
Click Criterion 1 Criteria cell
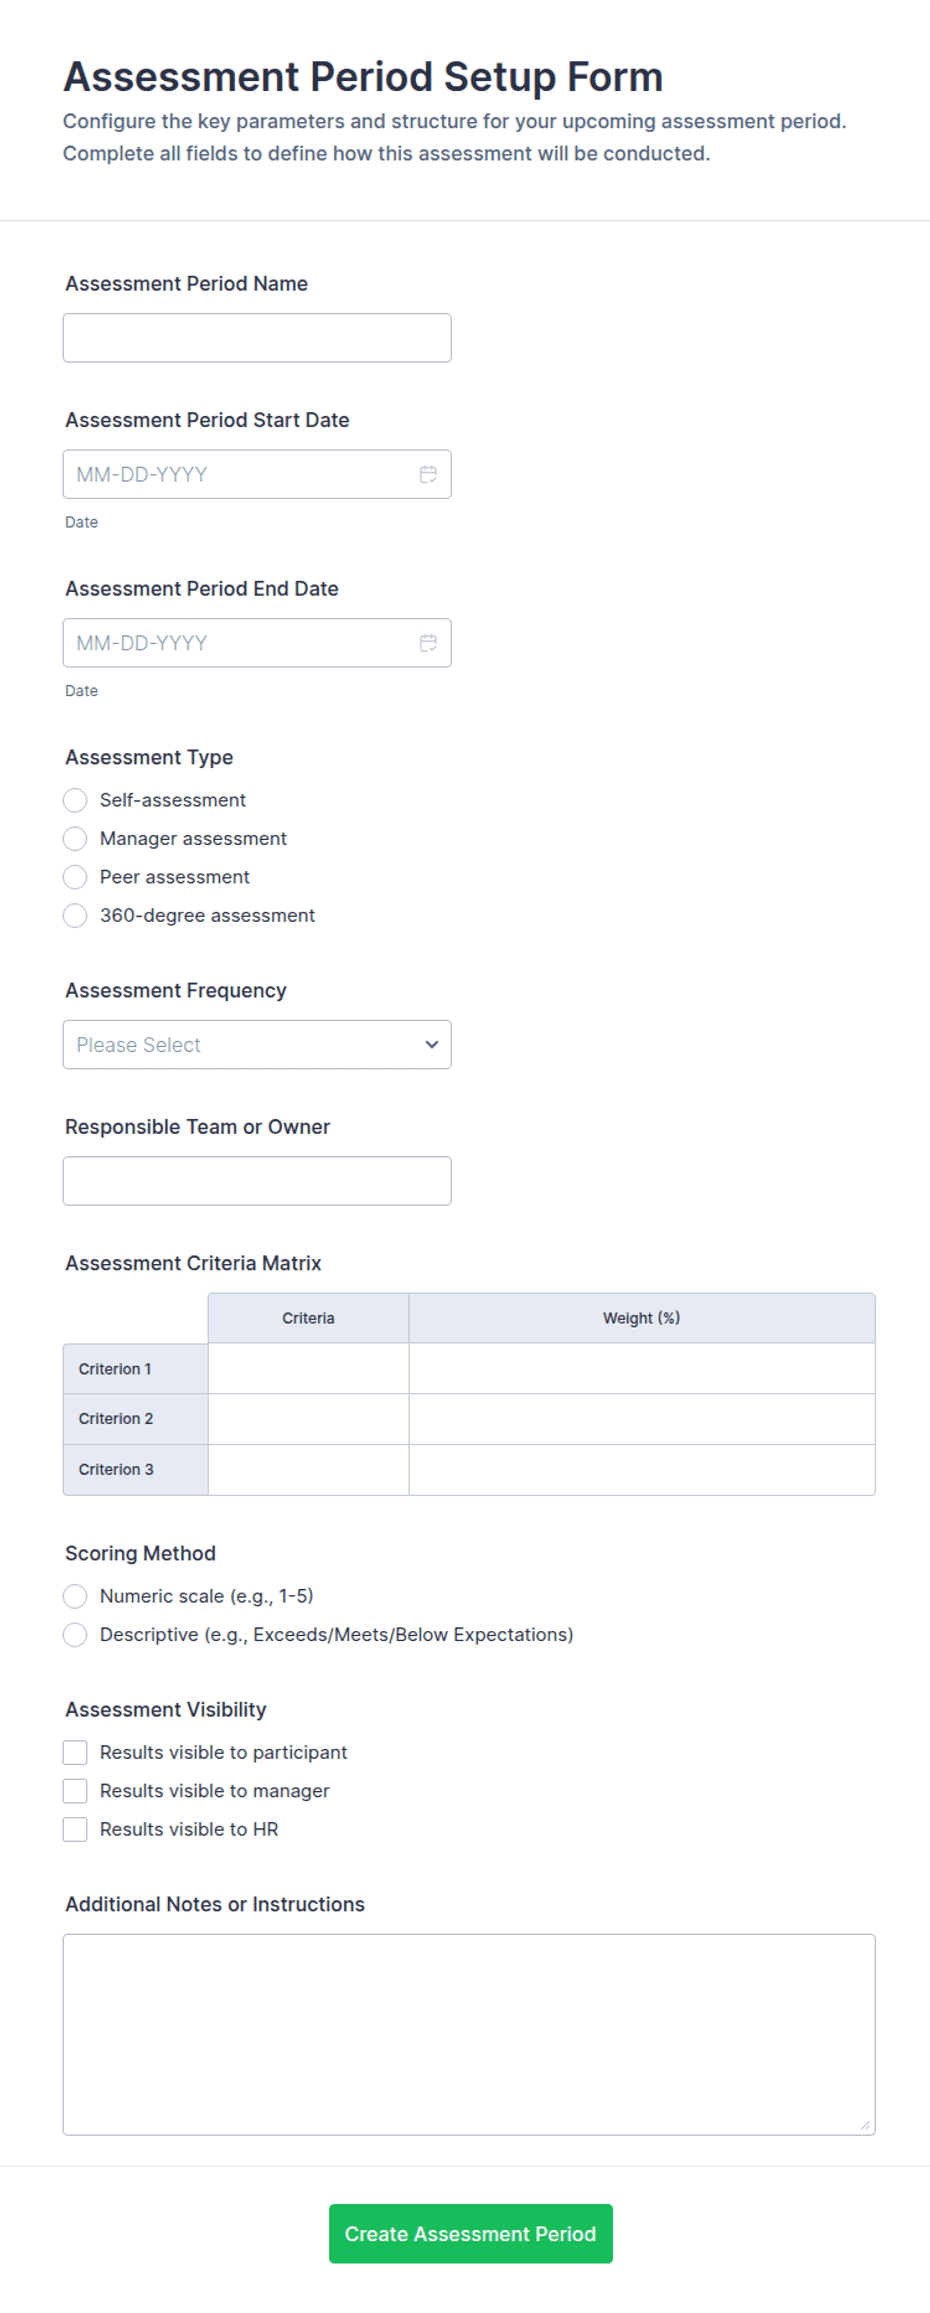[x=308, y=1369]
